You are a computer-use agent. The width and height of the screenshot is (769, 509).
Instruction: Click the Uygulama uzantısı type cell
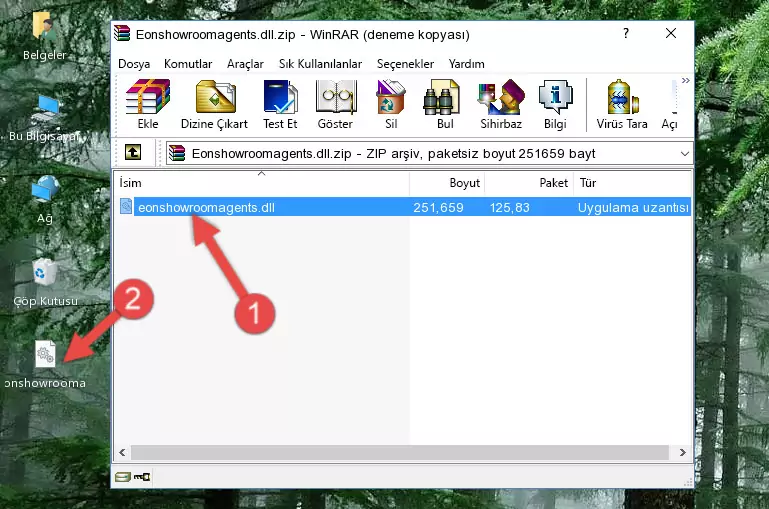pos(633,207)
